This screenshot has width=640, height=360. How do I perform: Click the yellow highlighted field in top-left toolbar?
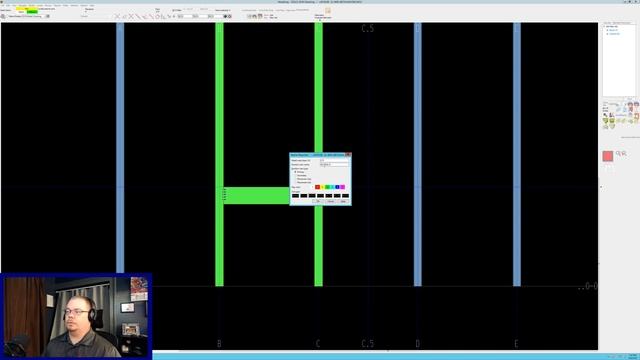click(x=27, y=9)
